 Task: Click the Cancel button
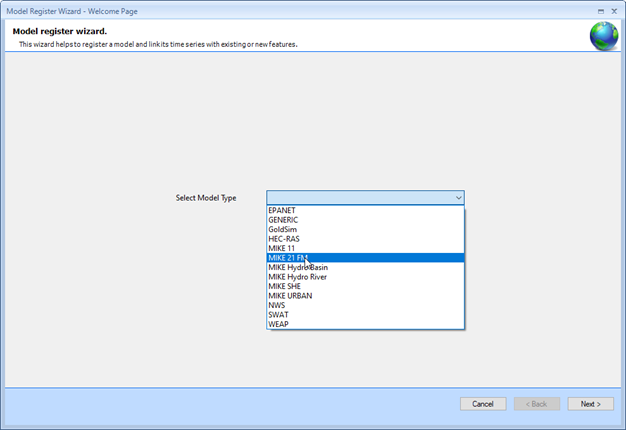coord(483,404)
